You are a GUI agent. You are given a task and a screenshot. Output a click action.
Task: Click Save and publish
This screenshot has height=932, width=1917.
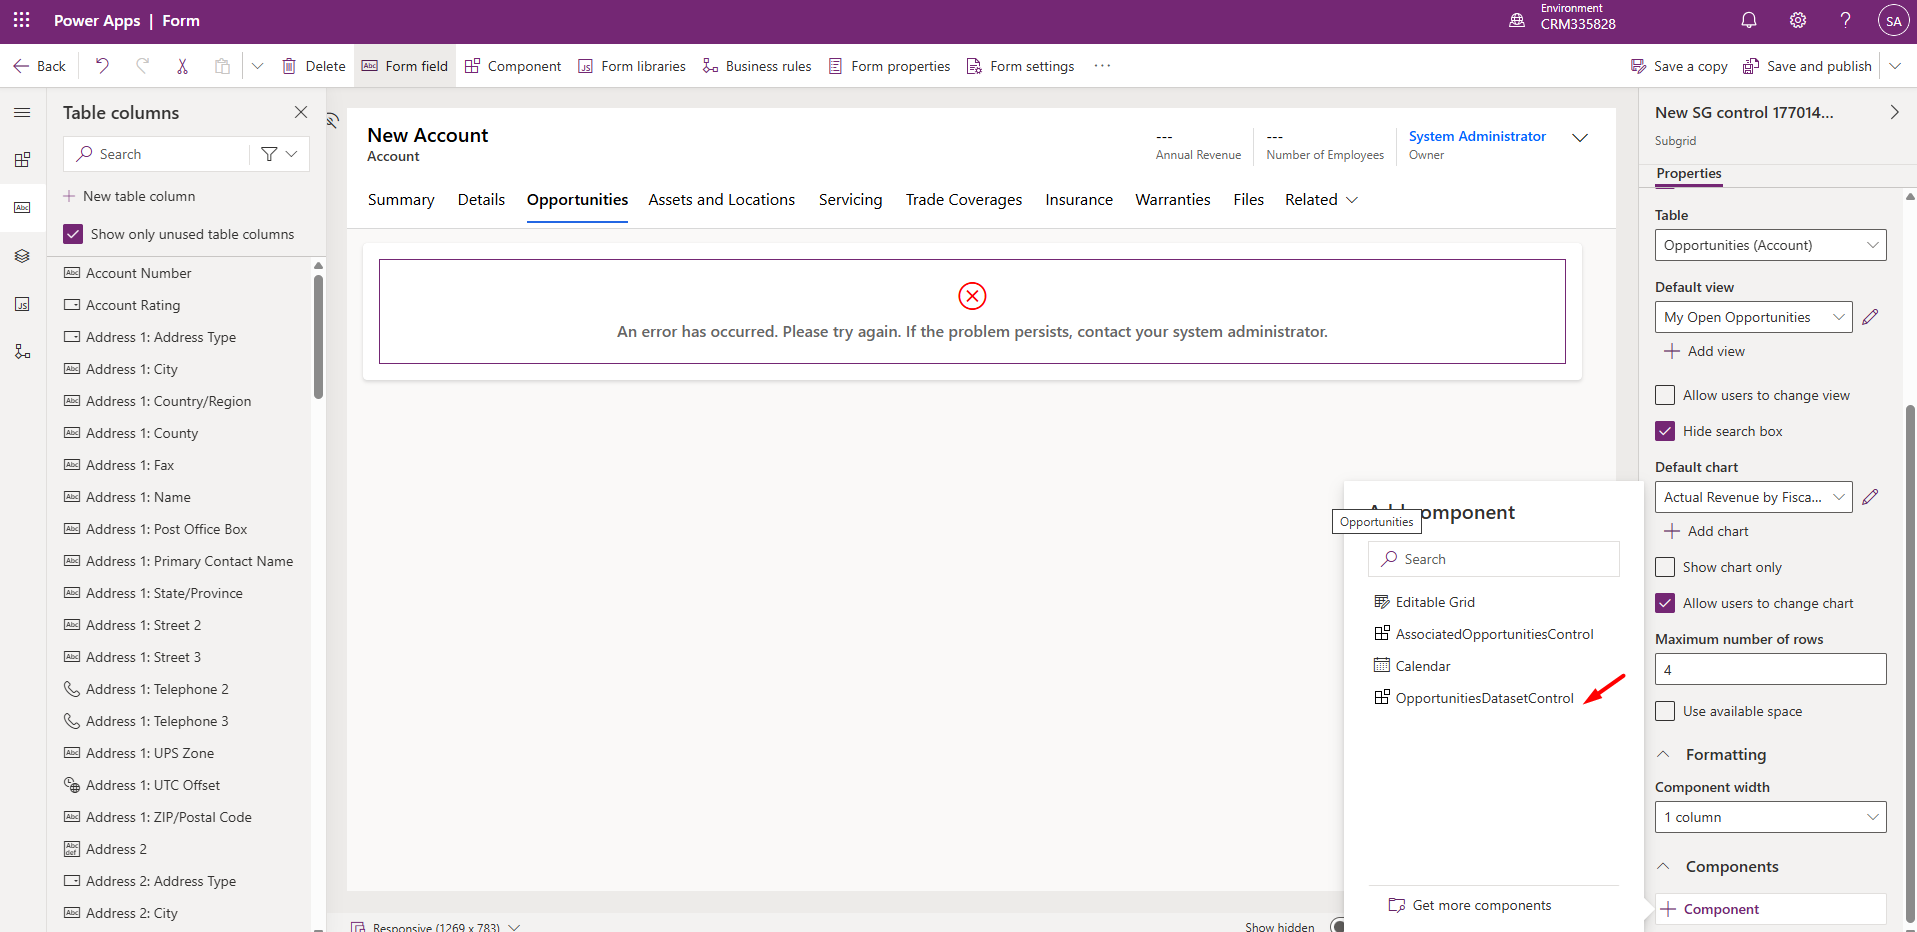click(1807, 66)
